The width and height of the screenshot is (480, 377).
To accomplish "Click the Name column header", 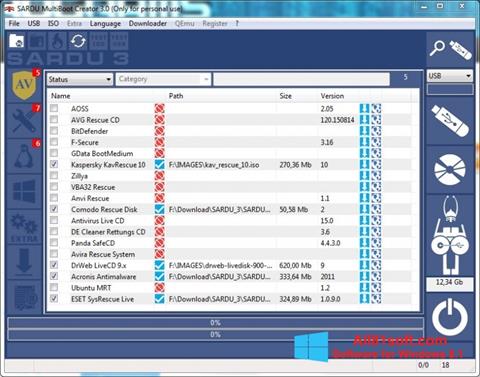I will click(61, 96).
